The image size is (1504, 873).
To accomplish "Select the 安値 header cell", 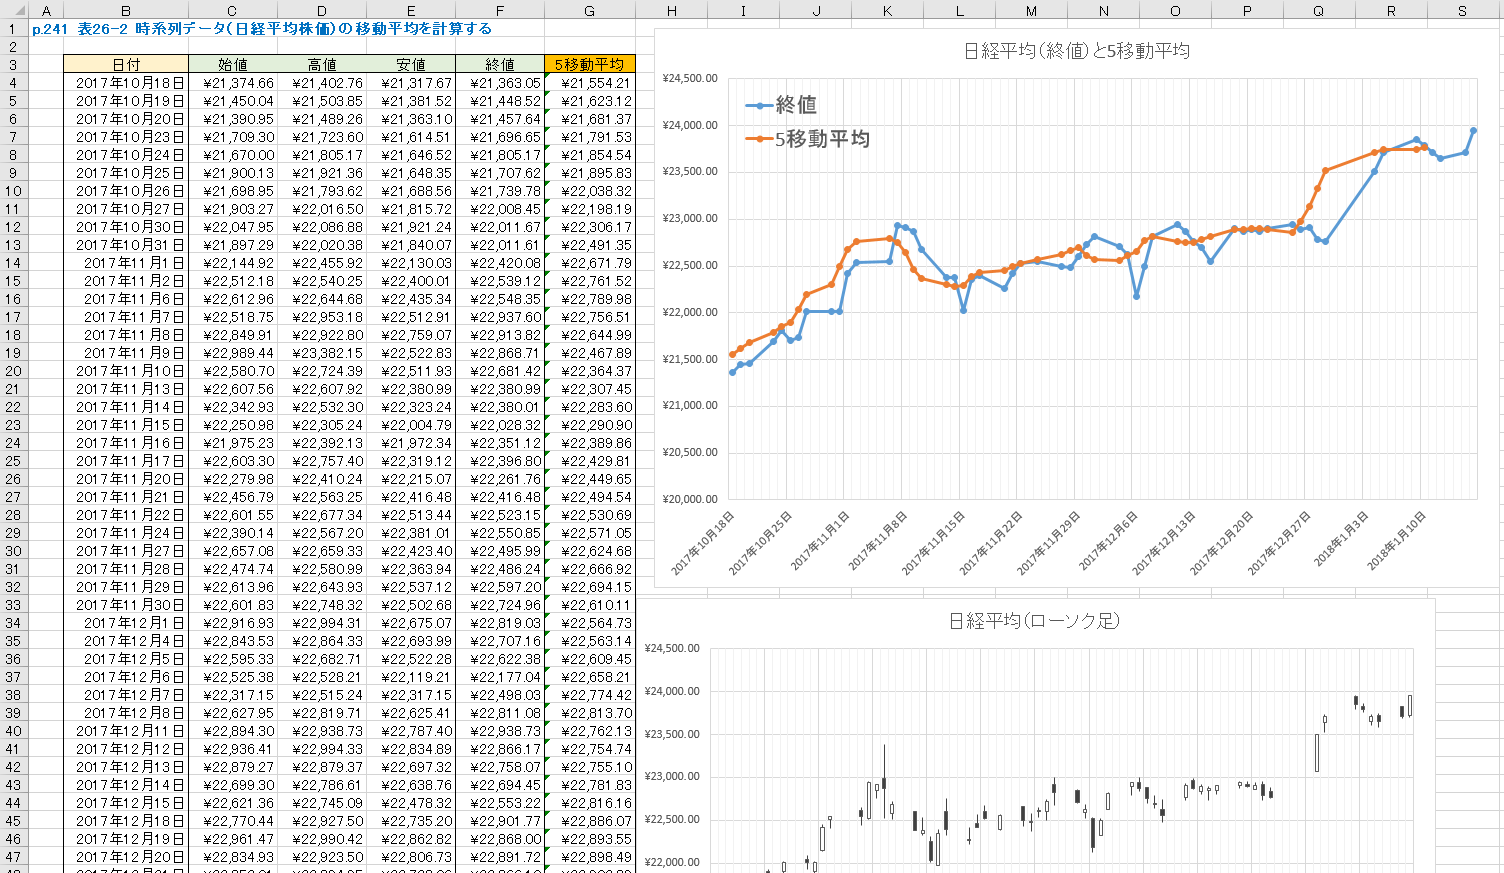I will point(411,65).
